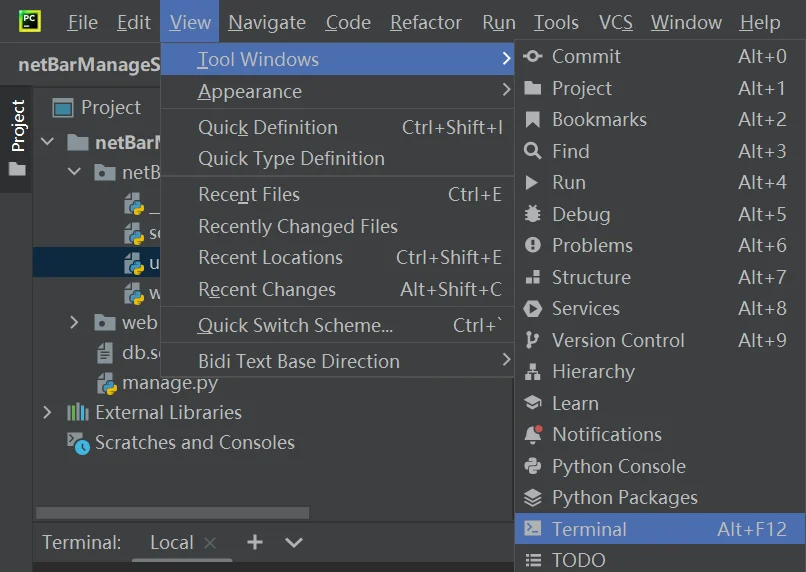Close the Local terminal tab
This screenshot has height=572, width=806.
210,543
